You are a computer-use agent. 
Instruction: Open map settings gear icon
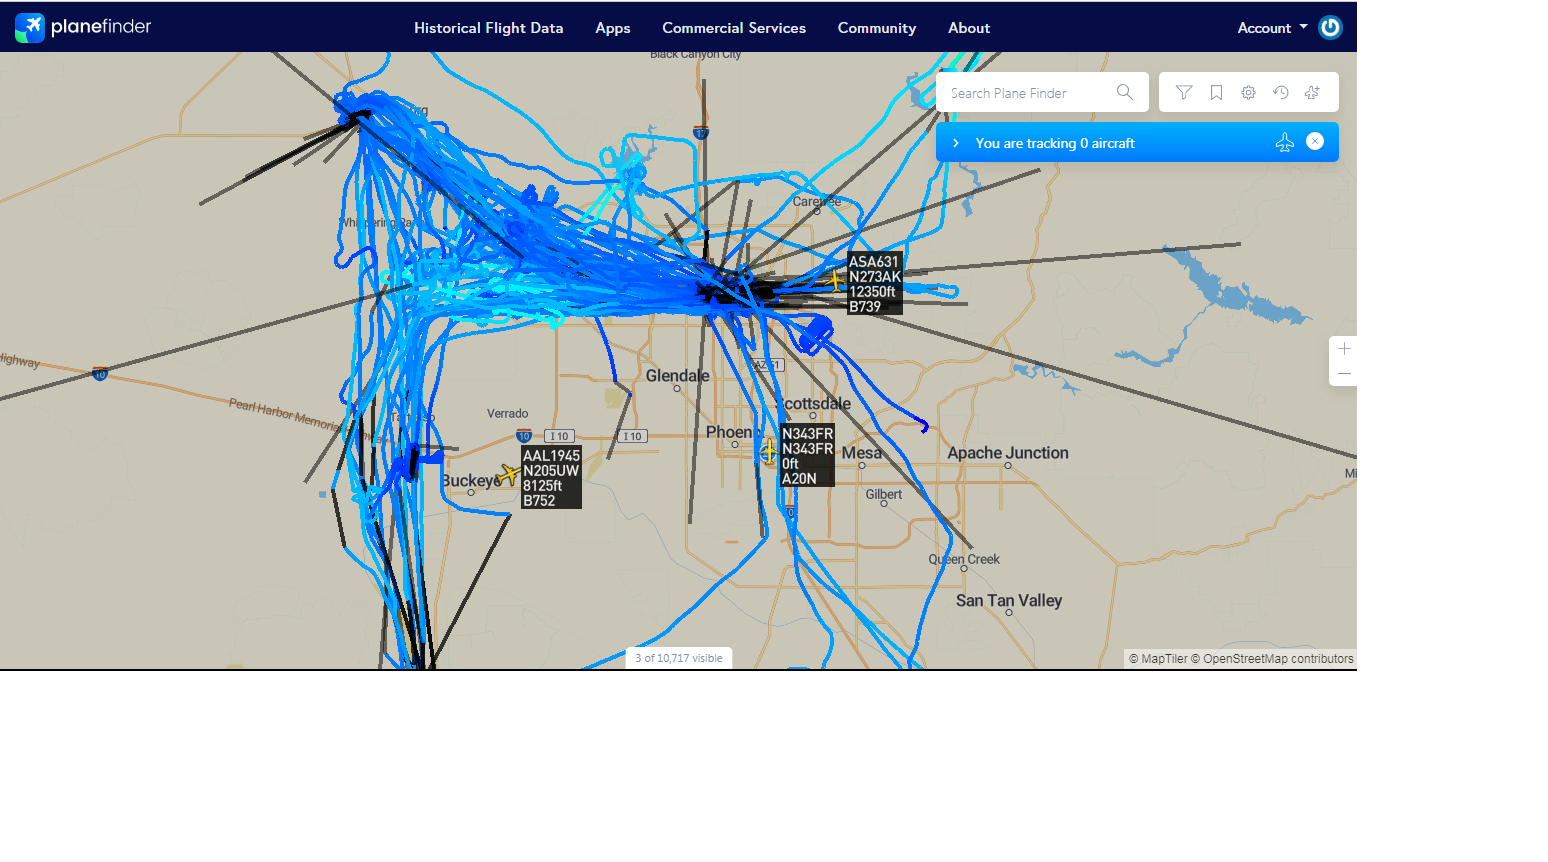pyautogui.click(x=1248, y=93)
